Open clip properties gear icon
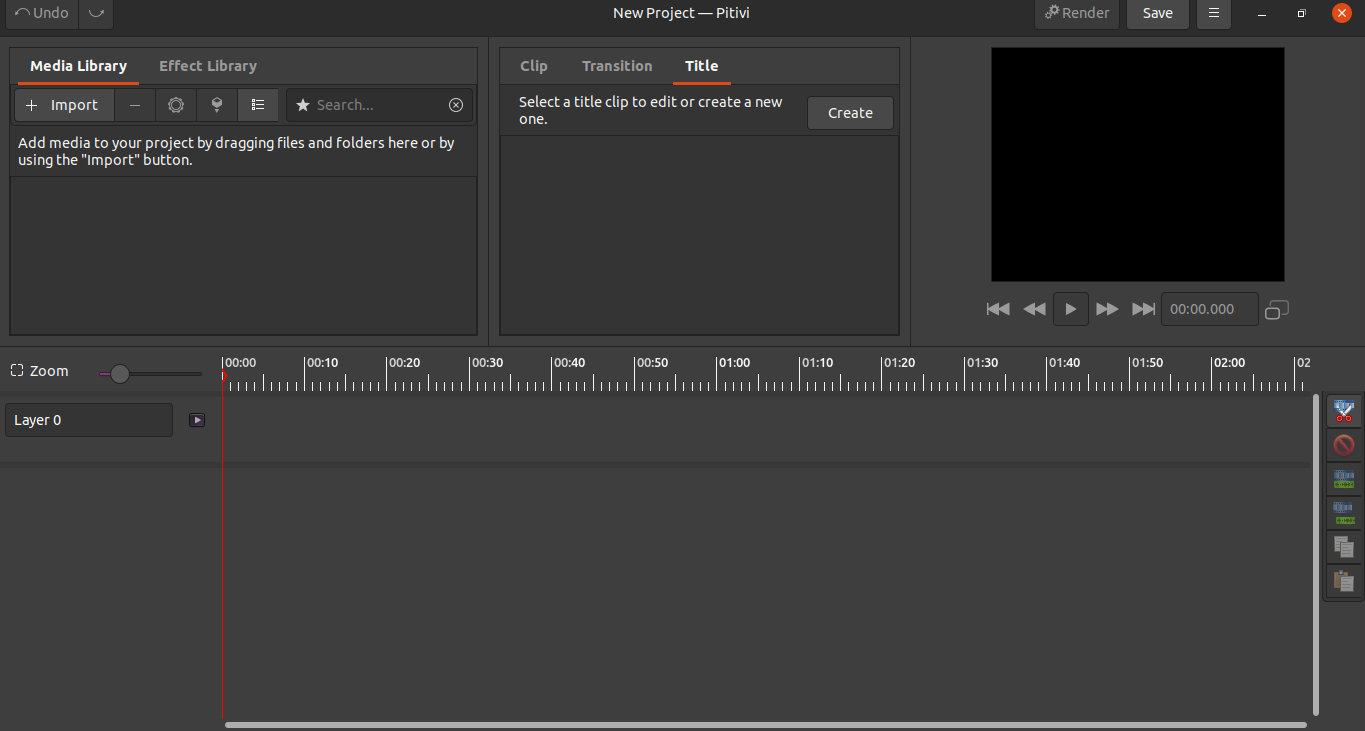This screenshot has height=731, width=1365. pos(176,105)
